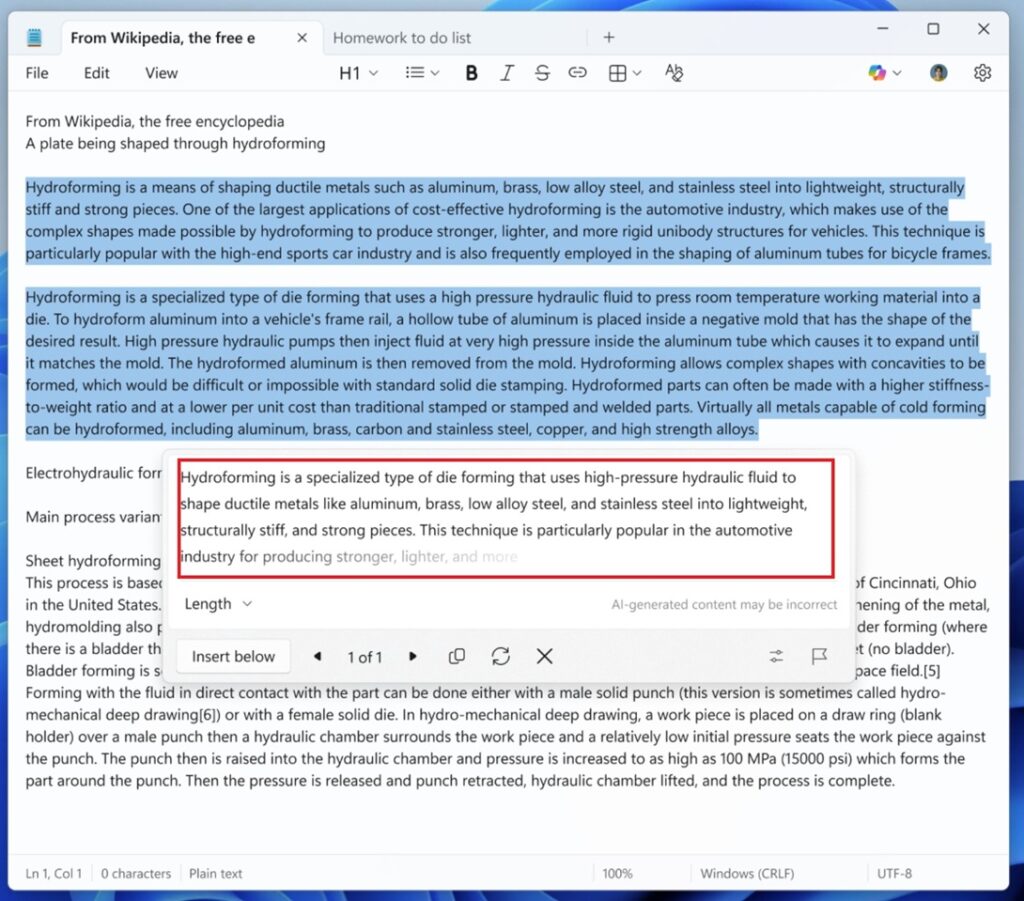
Task: Open the Length dropdown
Action: (x=217, y=604)
